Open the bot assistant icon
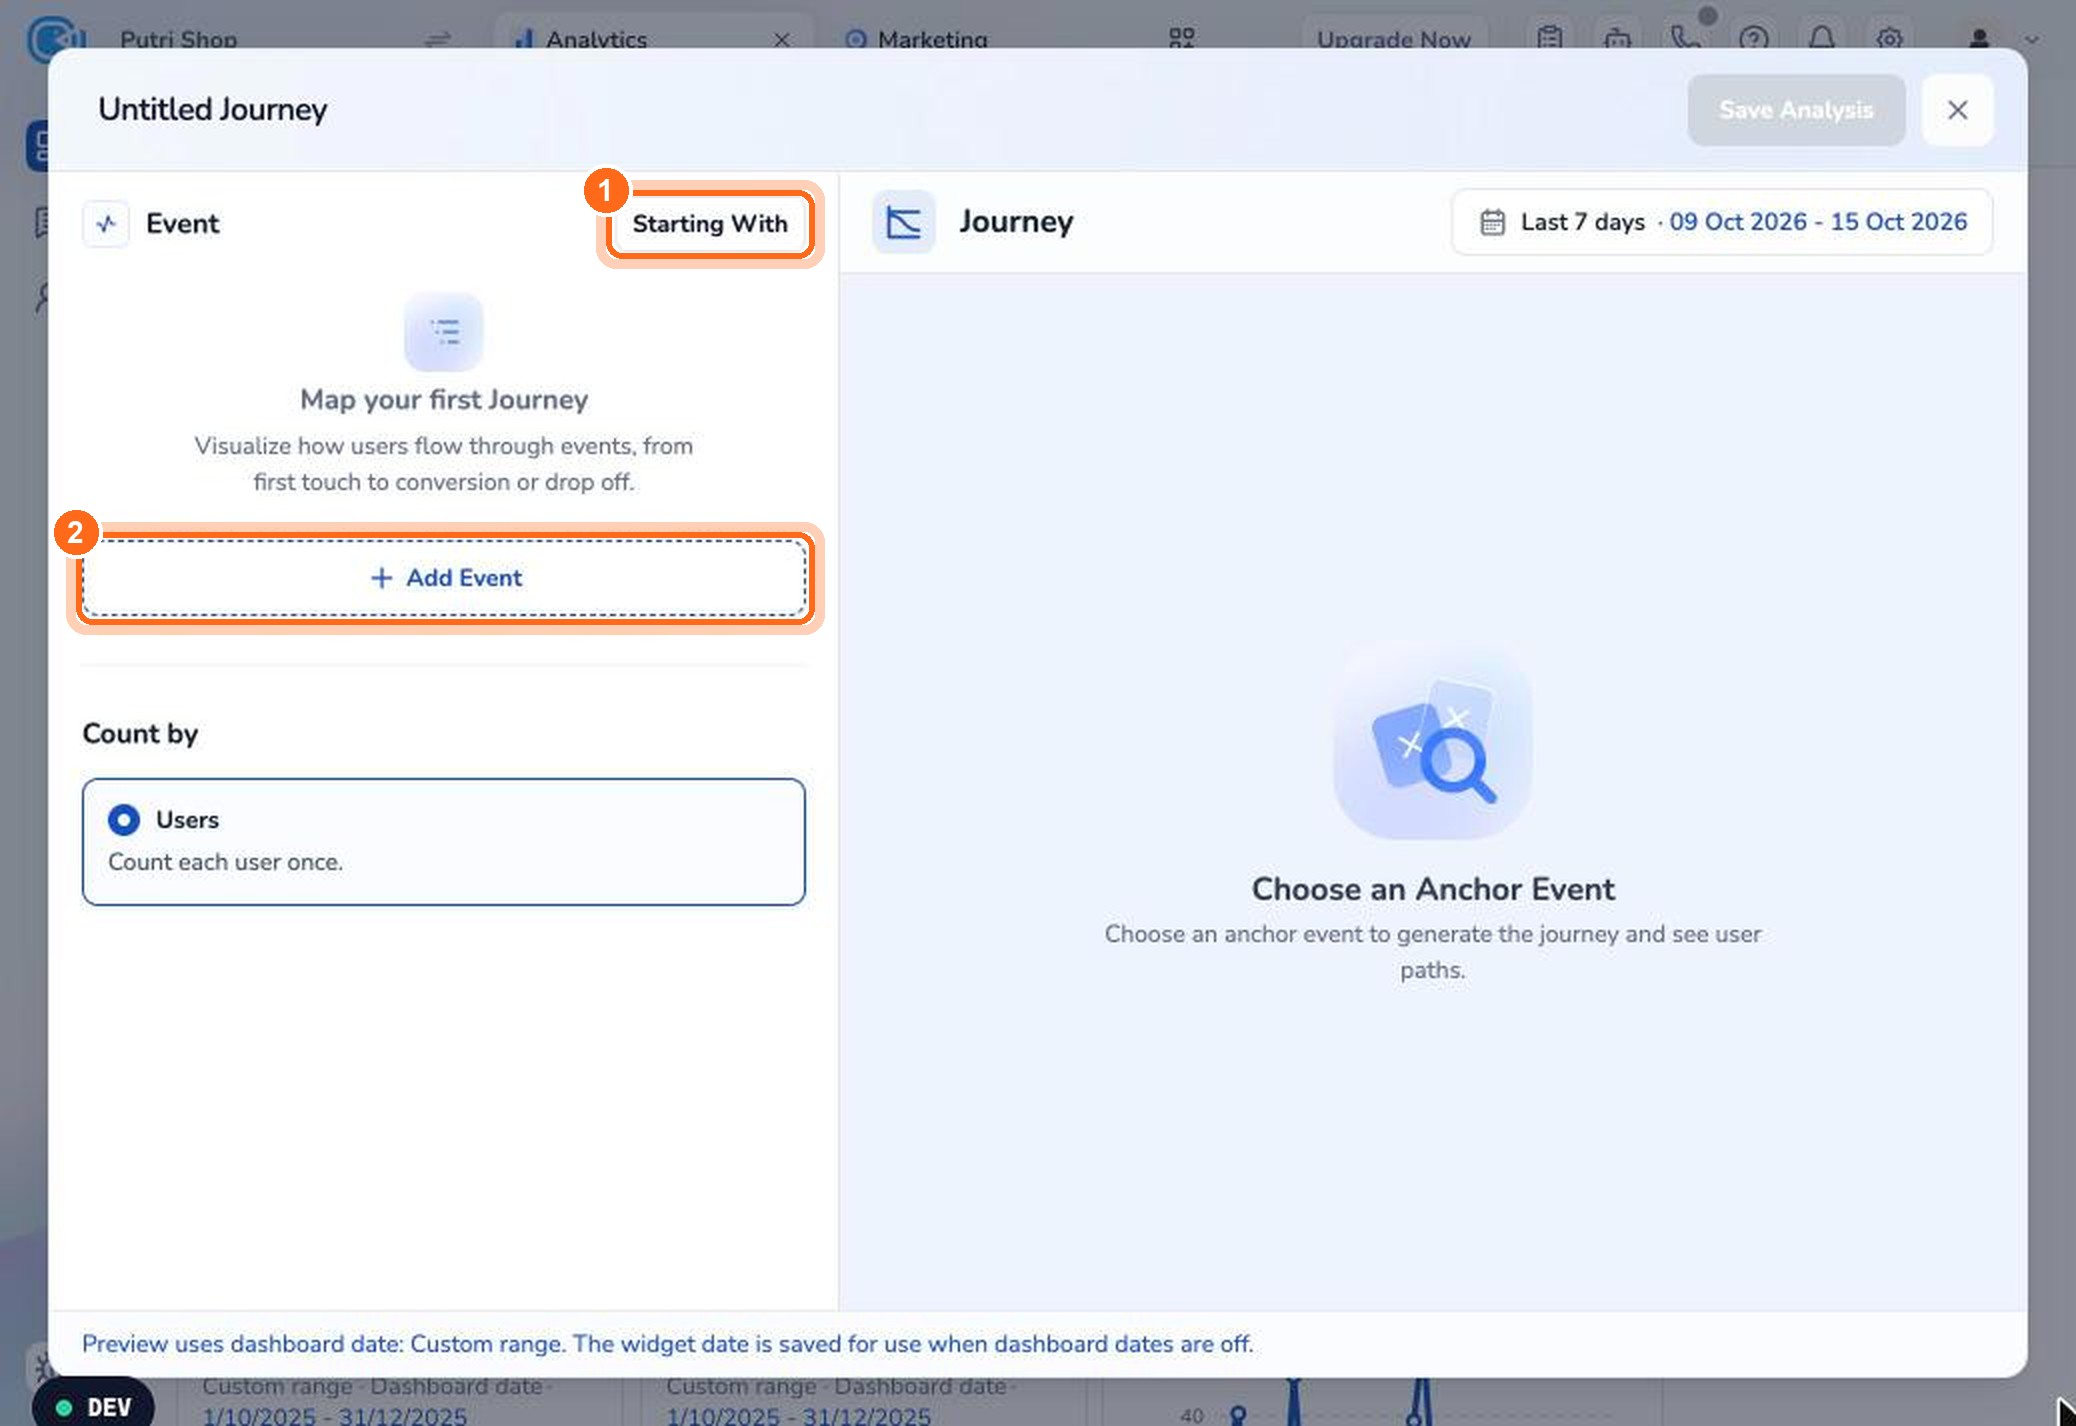 (x=1617, y=39)
